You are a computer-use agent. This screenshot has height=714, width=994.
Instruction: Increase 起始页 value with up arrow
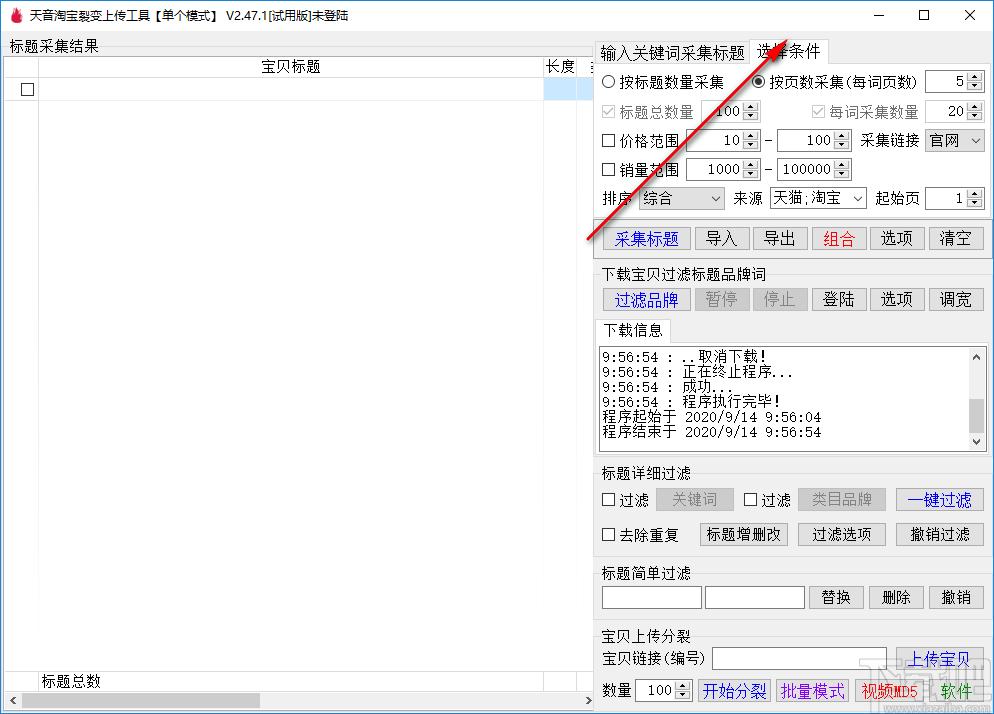976,193
